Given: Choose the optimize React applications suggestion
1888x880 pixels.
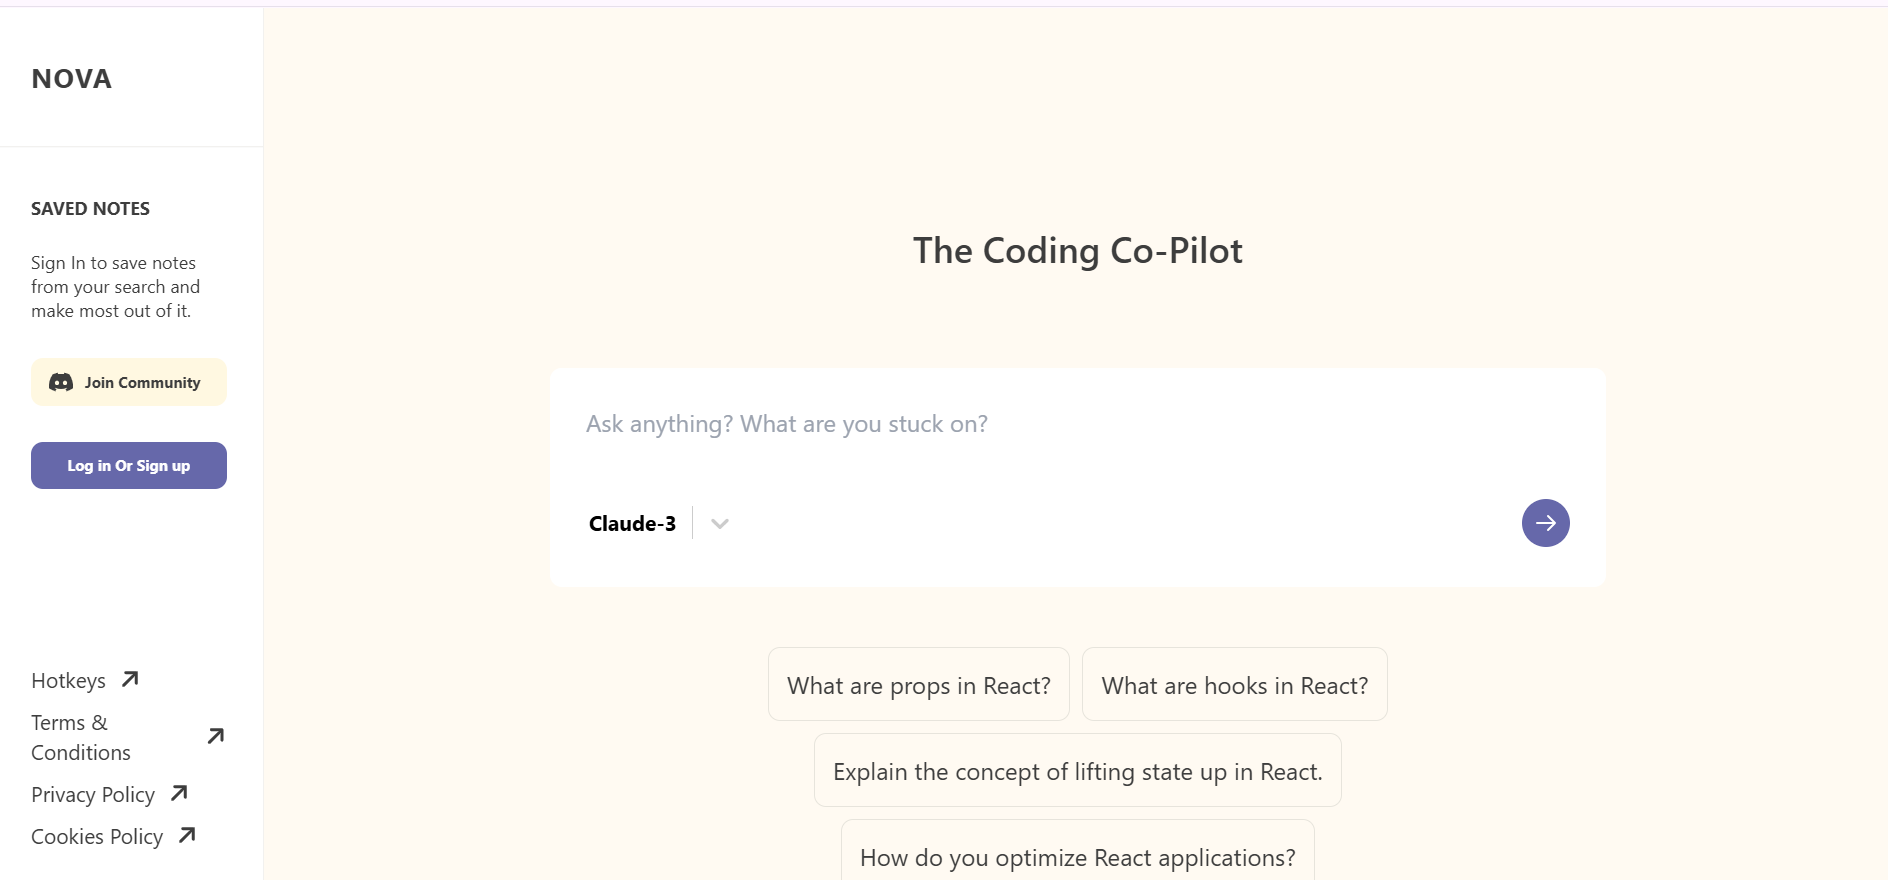Looking at the screenshot, I should tap(1077, 856).
